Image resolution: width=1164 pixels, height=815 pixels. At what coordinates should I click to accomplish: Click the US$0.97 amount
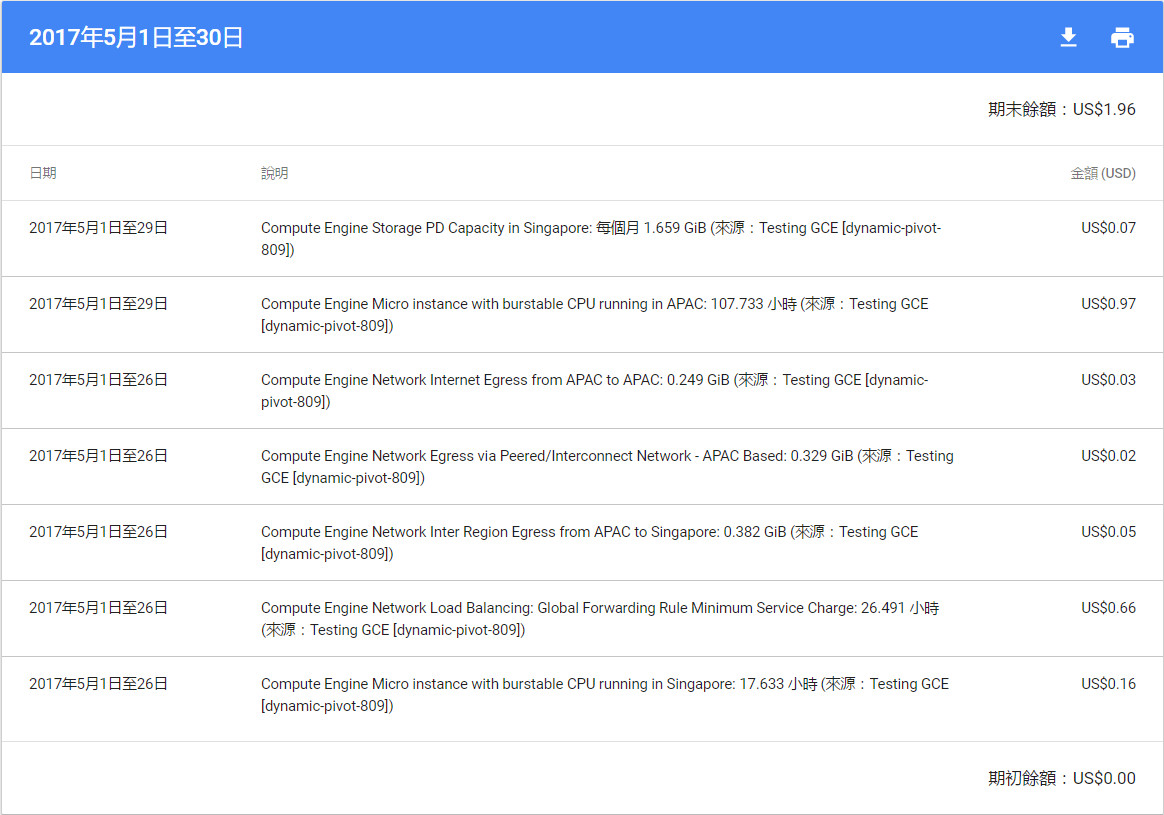tap(1108, 304)
